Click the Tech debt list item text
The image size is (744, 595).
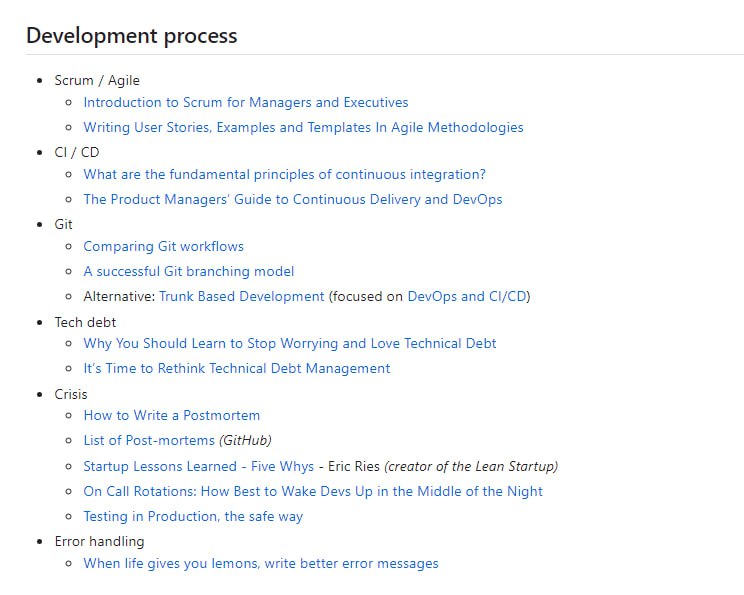tap(85, 322)
